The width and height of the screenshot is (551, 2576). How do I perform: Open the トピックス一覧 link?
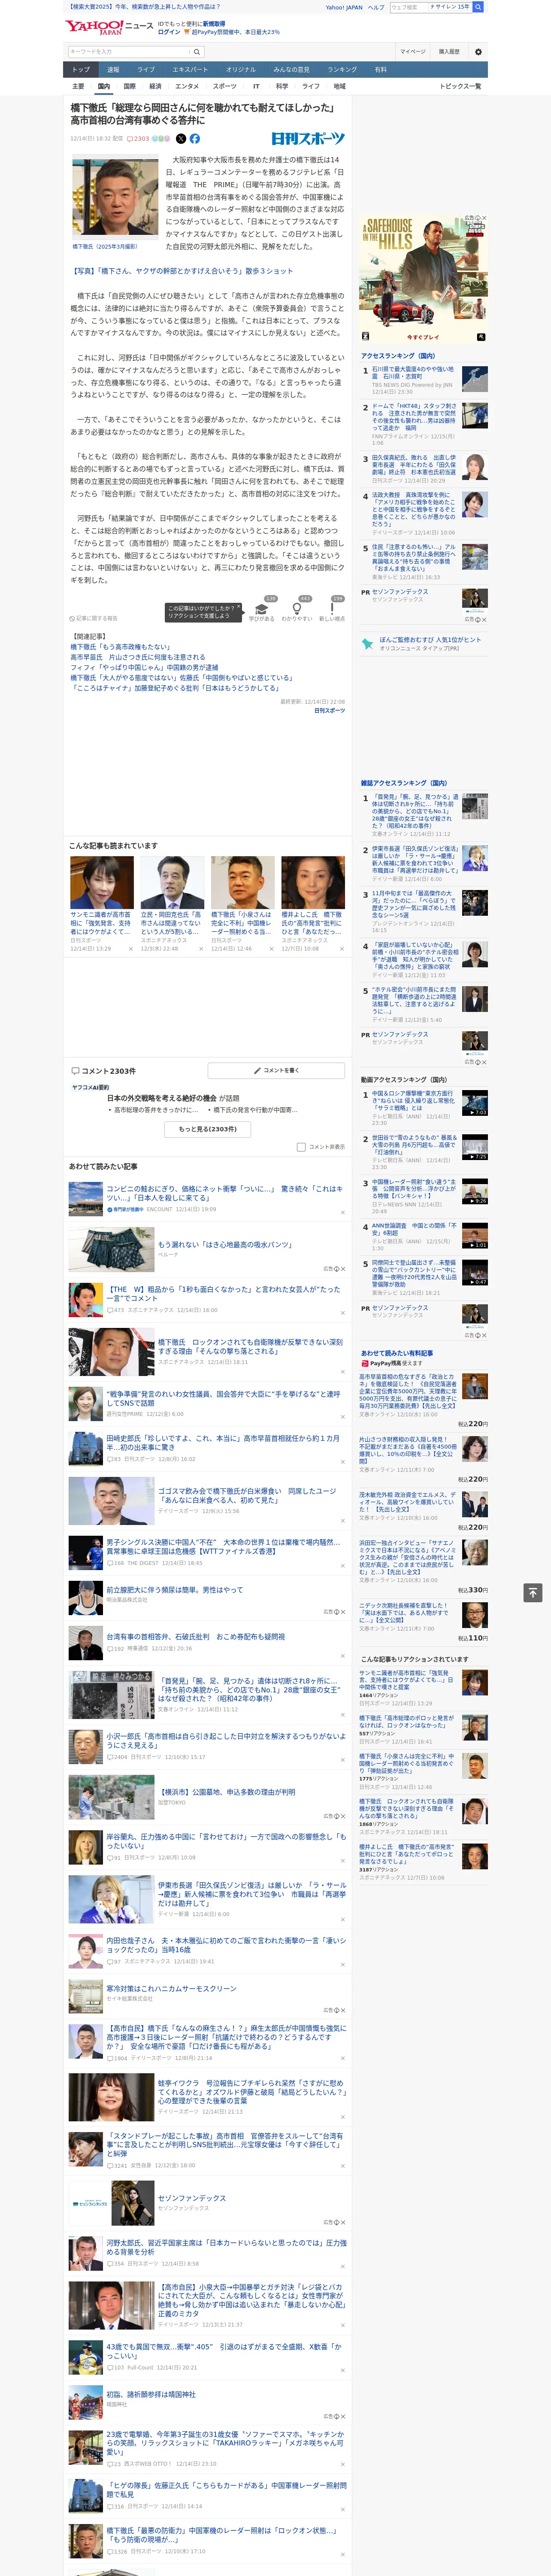460,86
